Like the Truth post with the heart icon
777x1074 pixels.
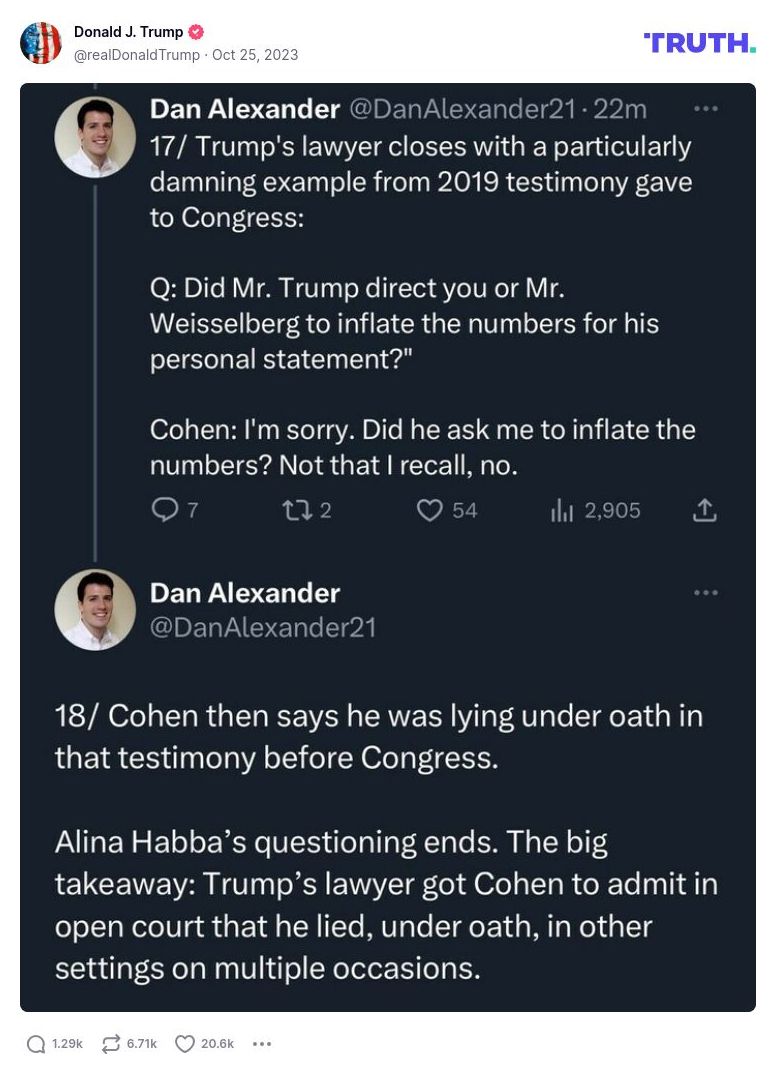(185, 1044)
